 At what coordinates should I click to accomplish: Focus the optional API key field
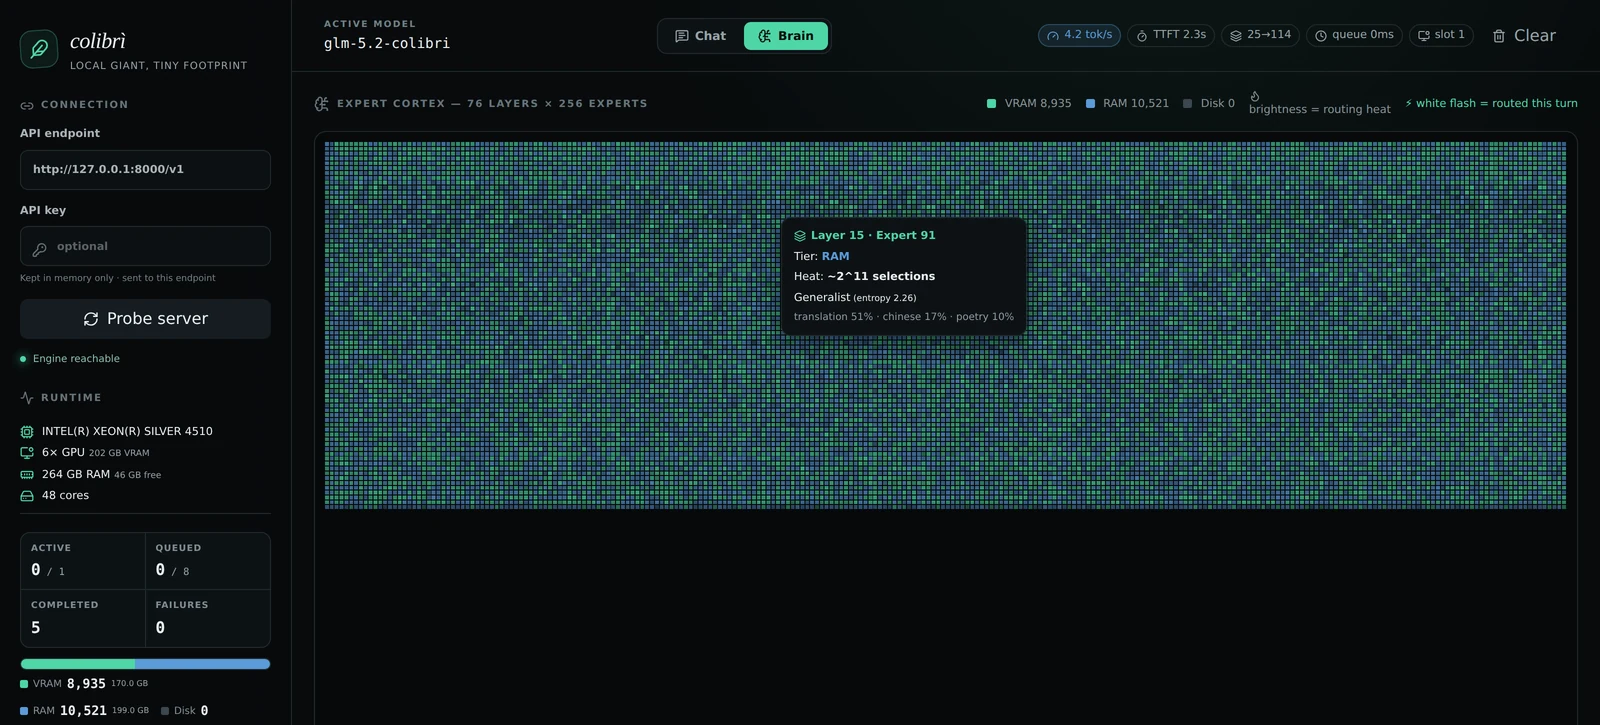145,246
